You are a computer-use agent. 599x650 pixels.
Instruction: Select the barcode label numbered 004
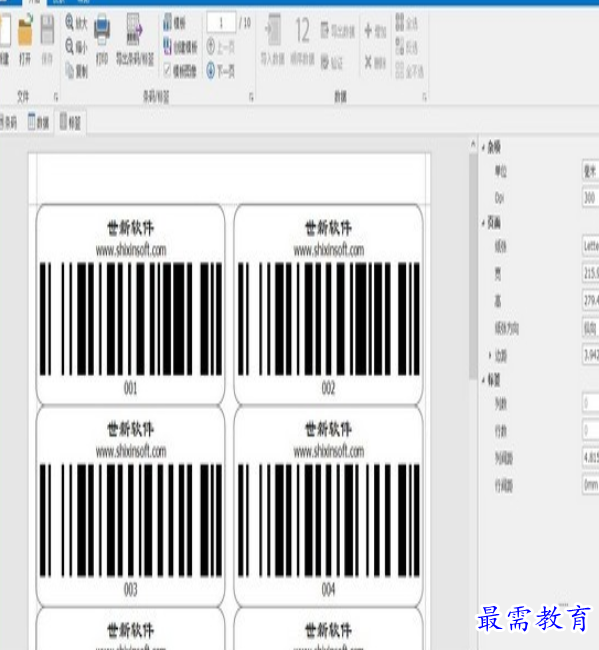328,506
